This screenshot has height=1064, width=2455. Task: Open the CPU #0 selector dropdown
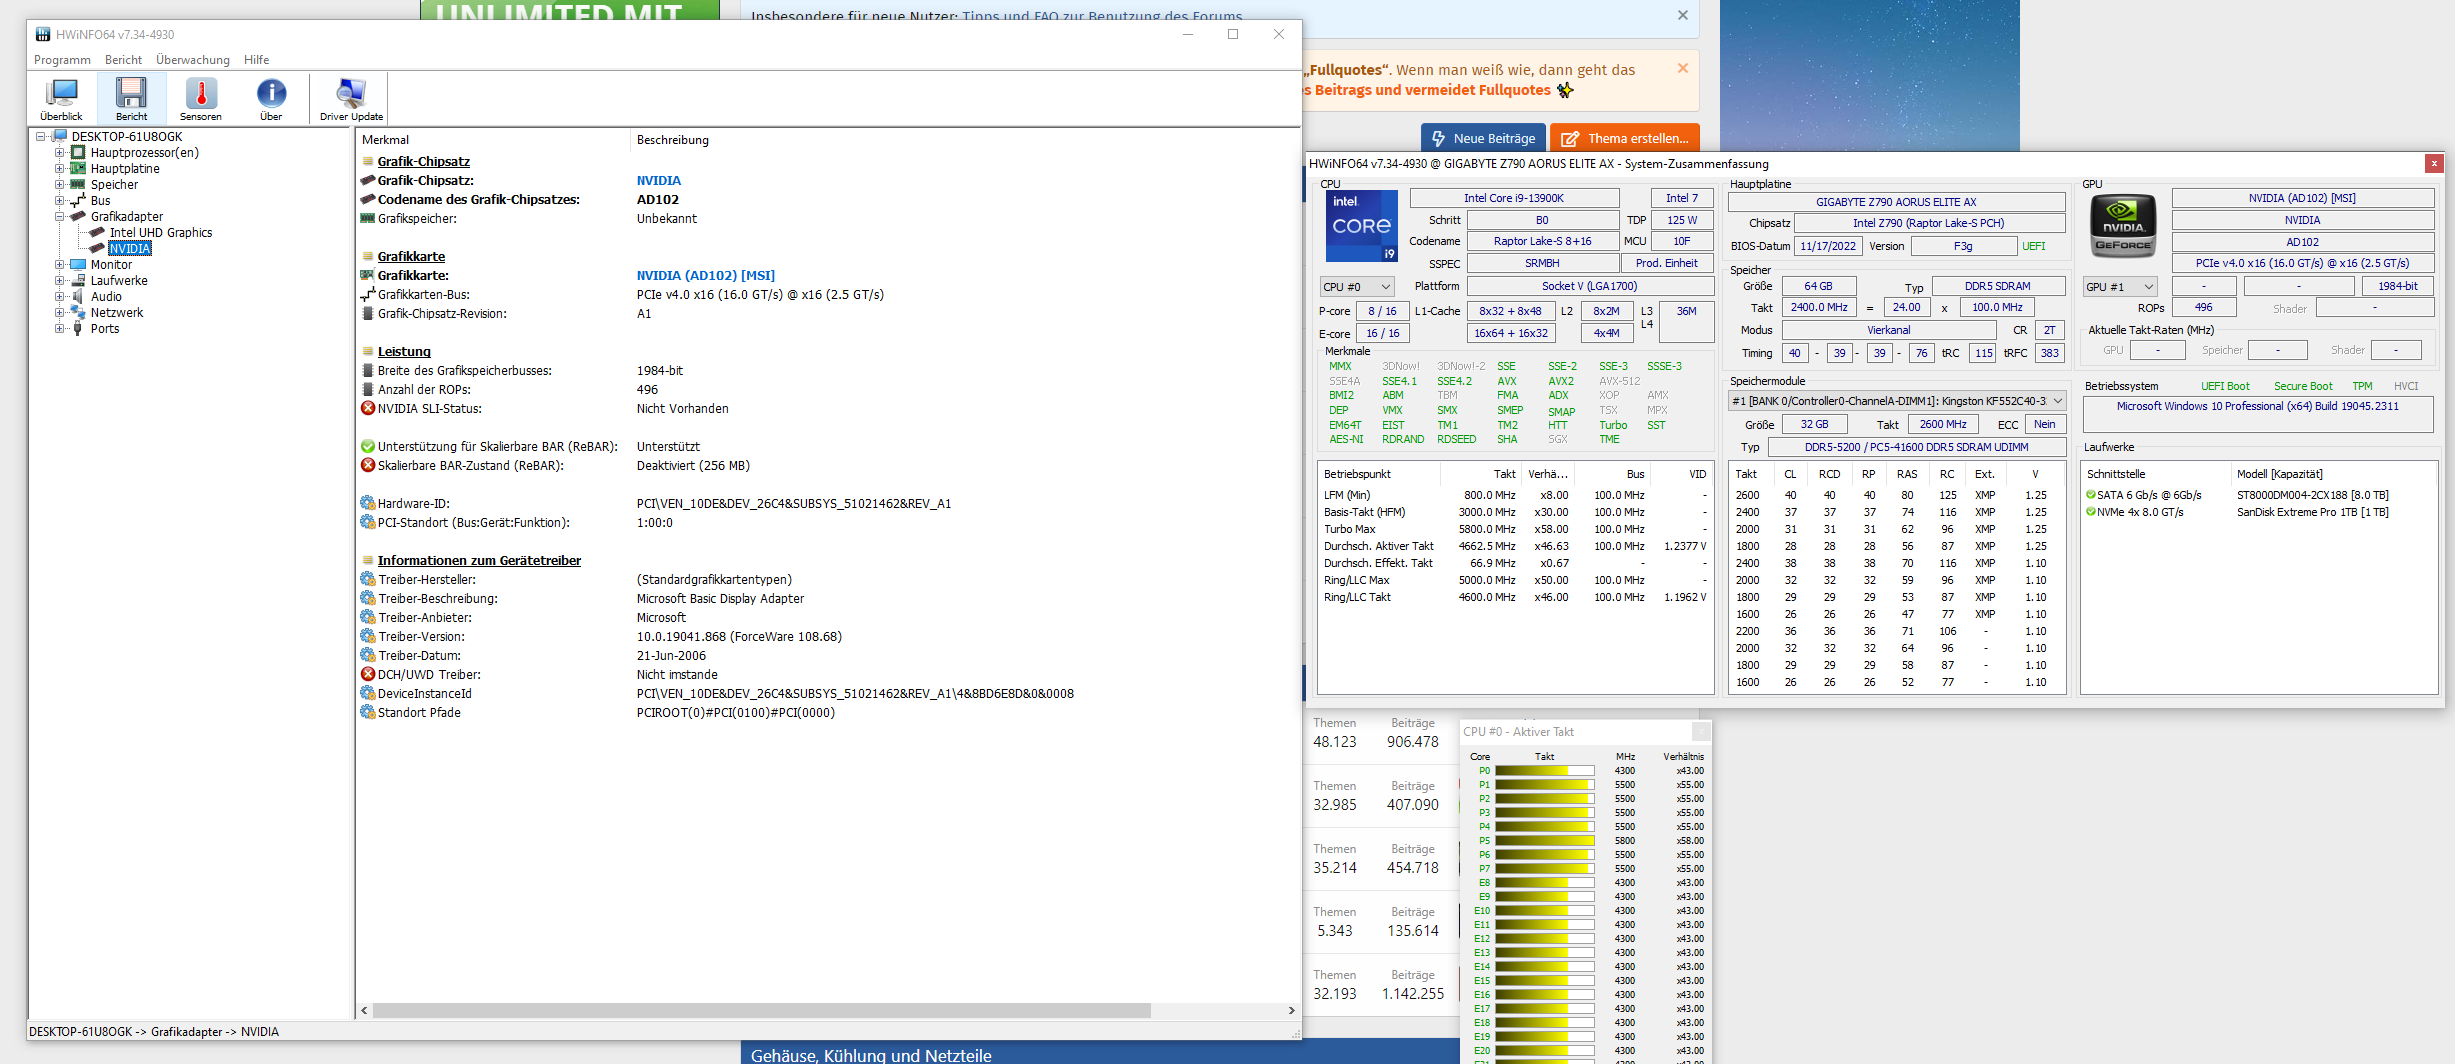tap(1358, 287)
